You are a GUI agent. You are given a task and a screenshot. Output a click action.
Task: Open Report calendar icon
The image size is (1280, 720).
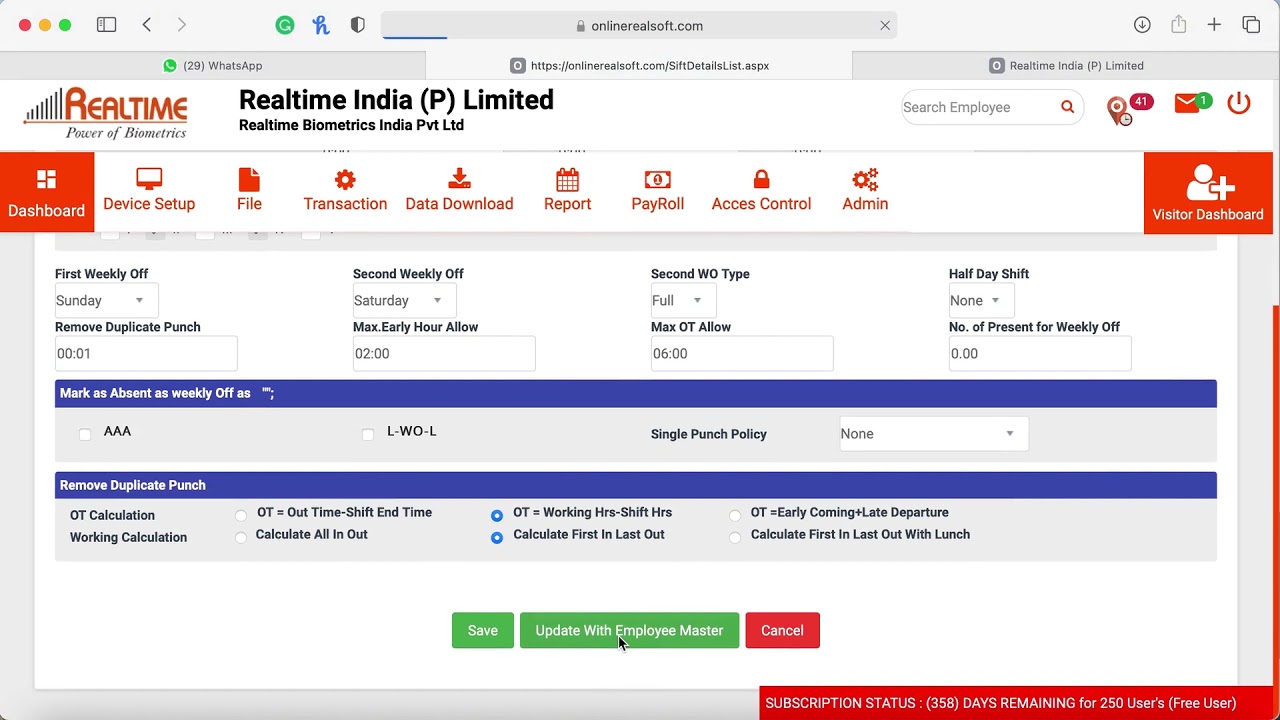click(567, 180)
